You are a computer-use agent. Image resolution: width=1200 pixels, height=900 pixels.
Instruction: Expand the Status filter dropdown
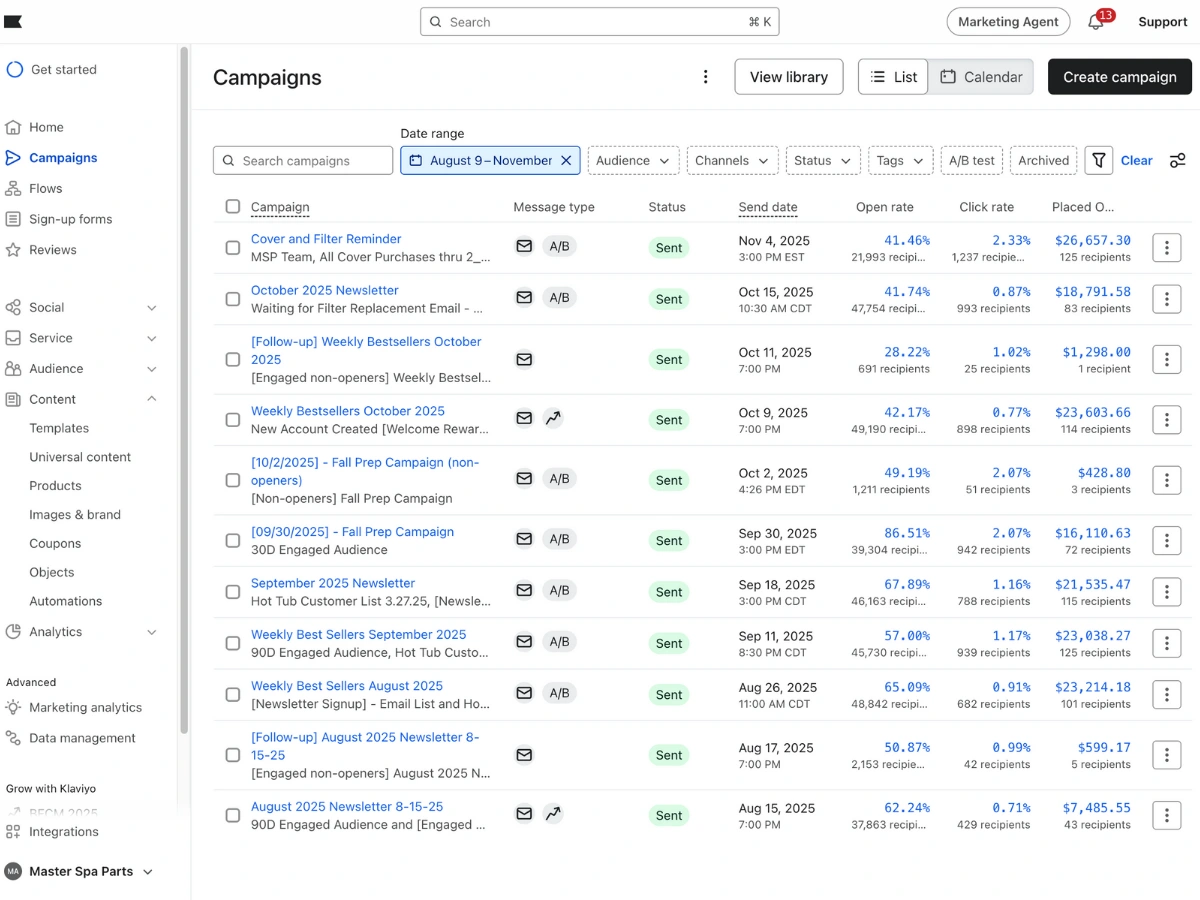[x=822, y=160]
